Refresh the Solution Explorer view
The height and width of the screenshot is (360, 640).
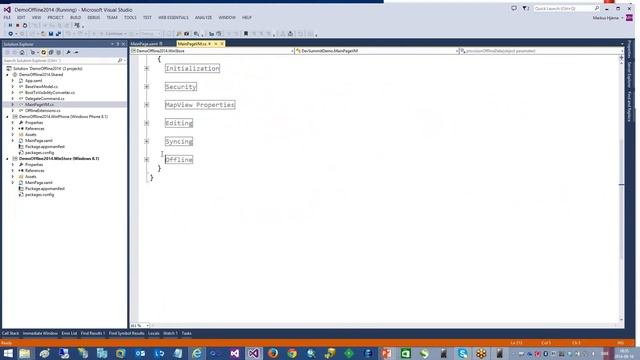(x=44, y=53)
